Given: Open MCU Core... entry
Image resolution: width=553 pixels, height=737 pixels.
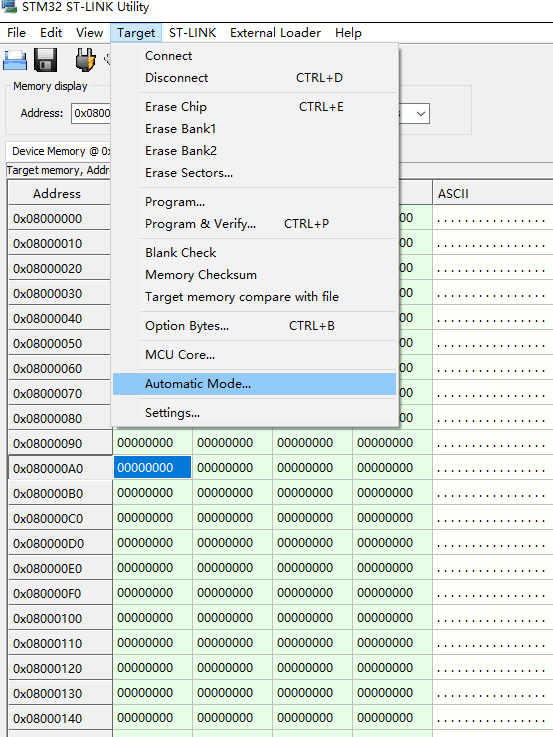Looking at the screenshot, I should (x=255, y=355).
